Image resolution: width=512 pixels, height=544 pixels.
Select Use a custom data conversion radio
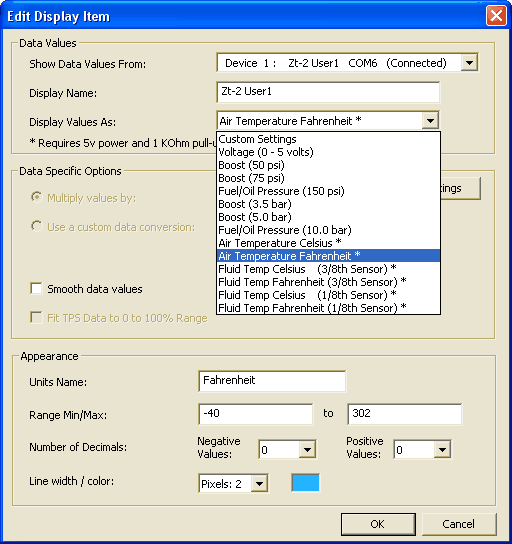36,226
